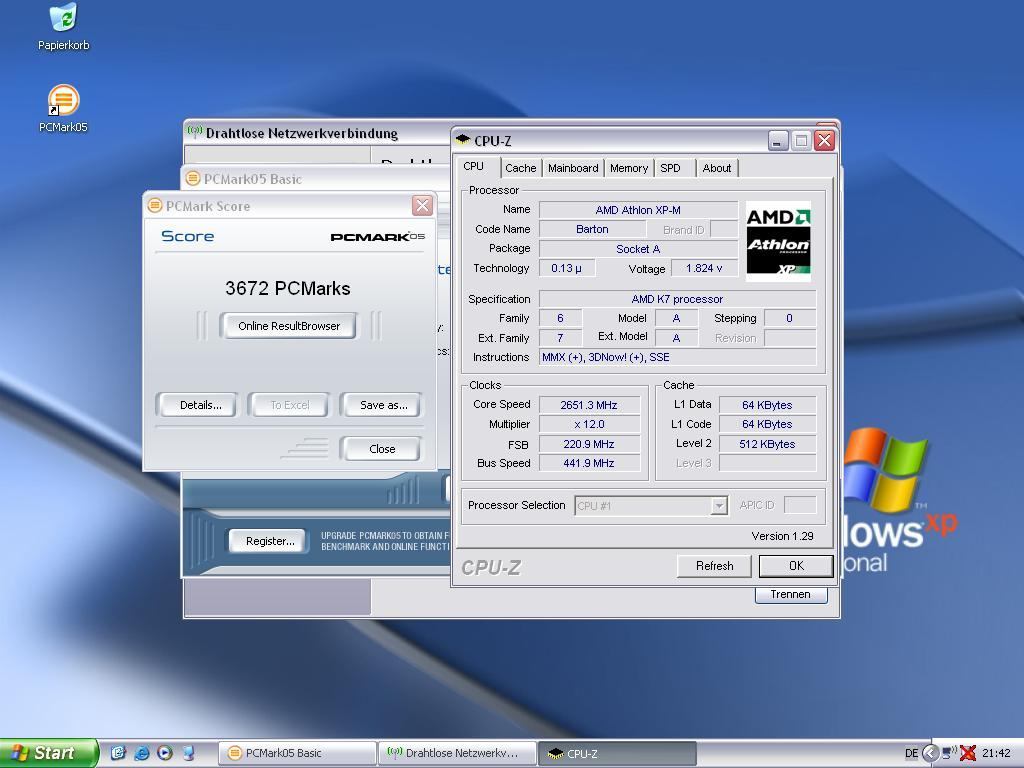Screen dimensions: 1024x768
Task: Click the Family value '6'
Action: click(560, 318)
